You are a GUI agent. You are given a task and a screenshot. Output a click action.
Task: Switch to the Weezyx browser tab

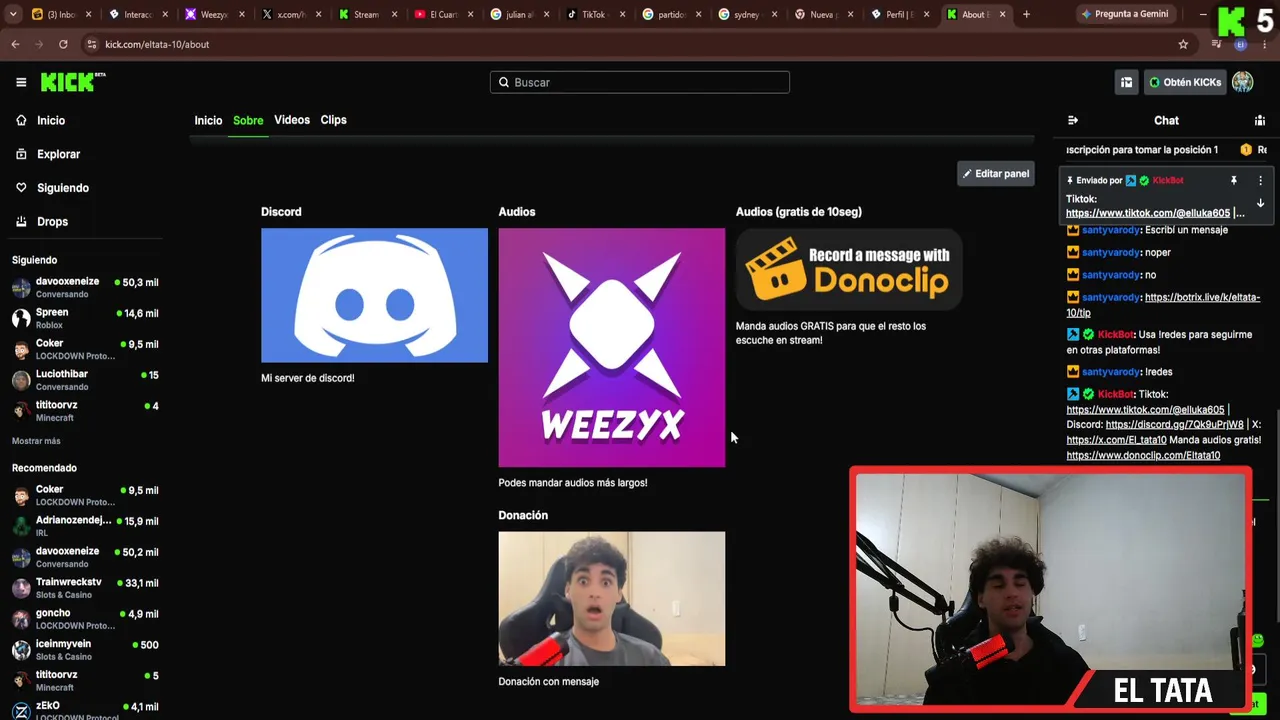point(214,15)
